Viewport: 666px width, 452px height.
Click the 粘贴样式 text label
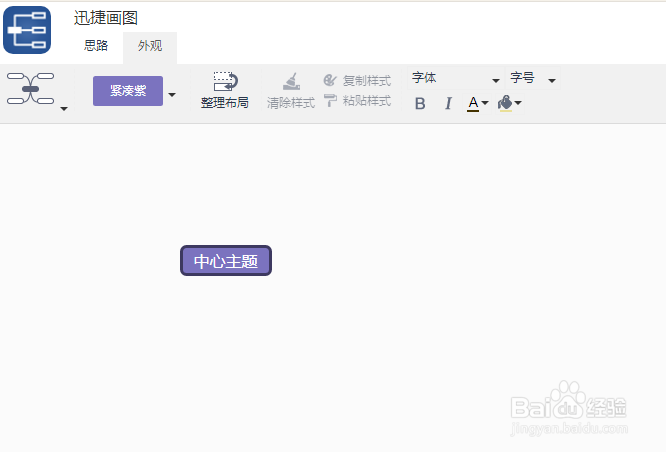pyautogui.click(x=367, y=101)
